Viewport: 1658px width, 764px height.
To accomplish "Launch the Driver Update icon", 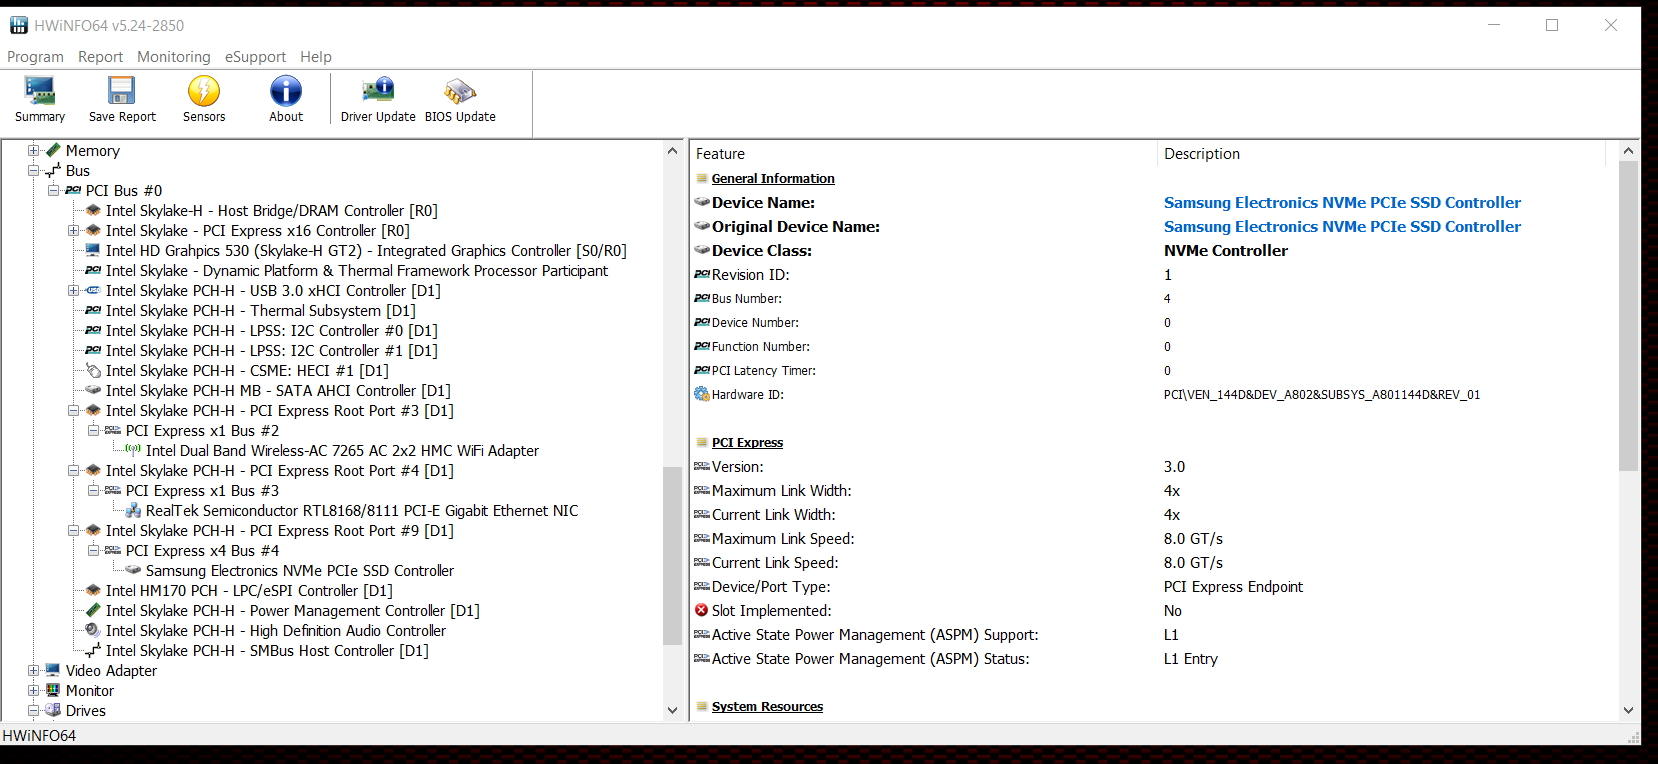I will [x=378, y=91].
